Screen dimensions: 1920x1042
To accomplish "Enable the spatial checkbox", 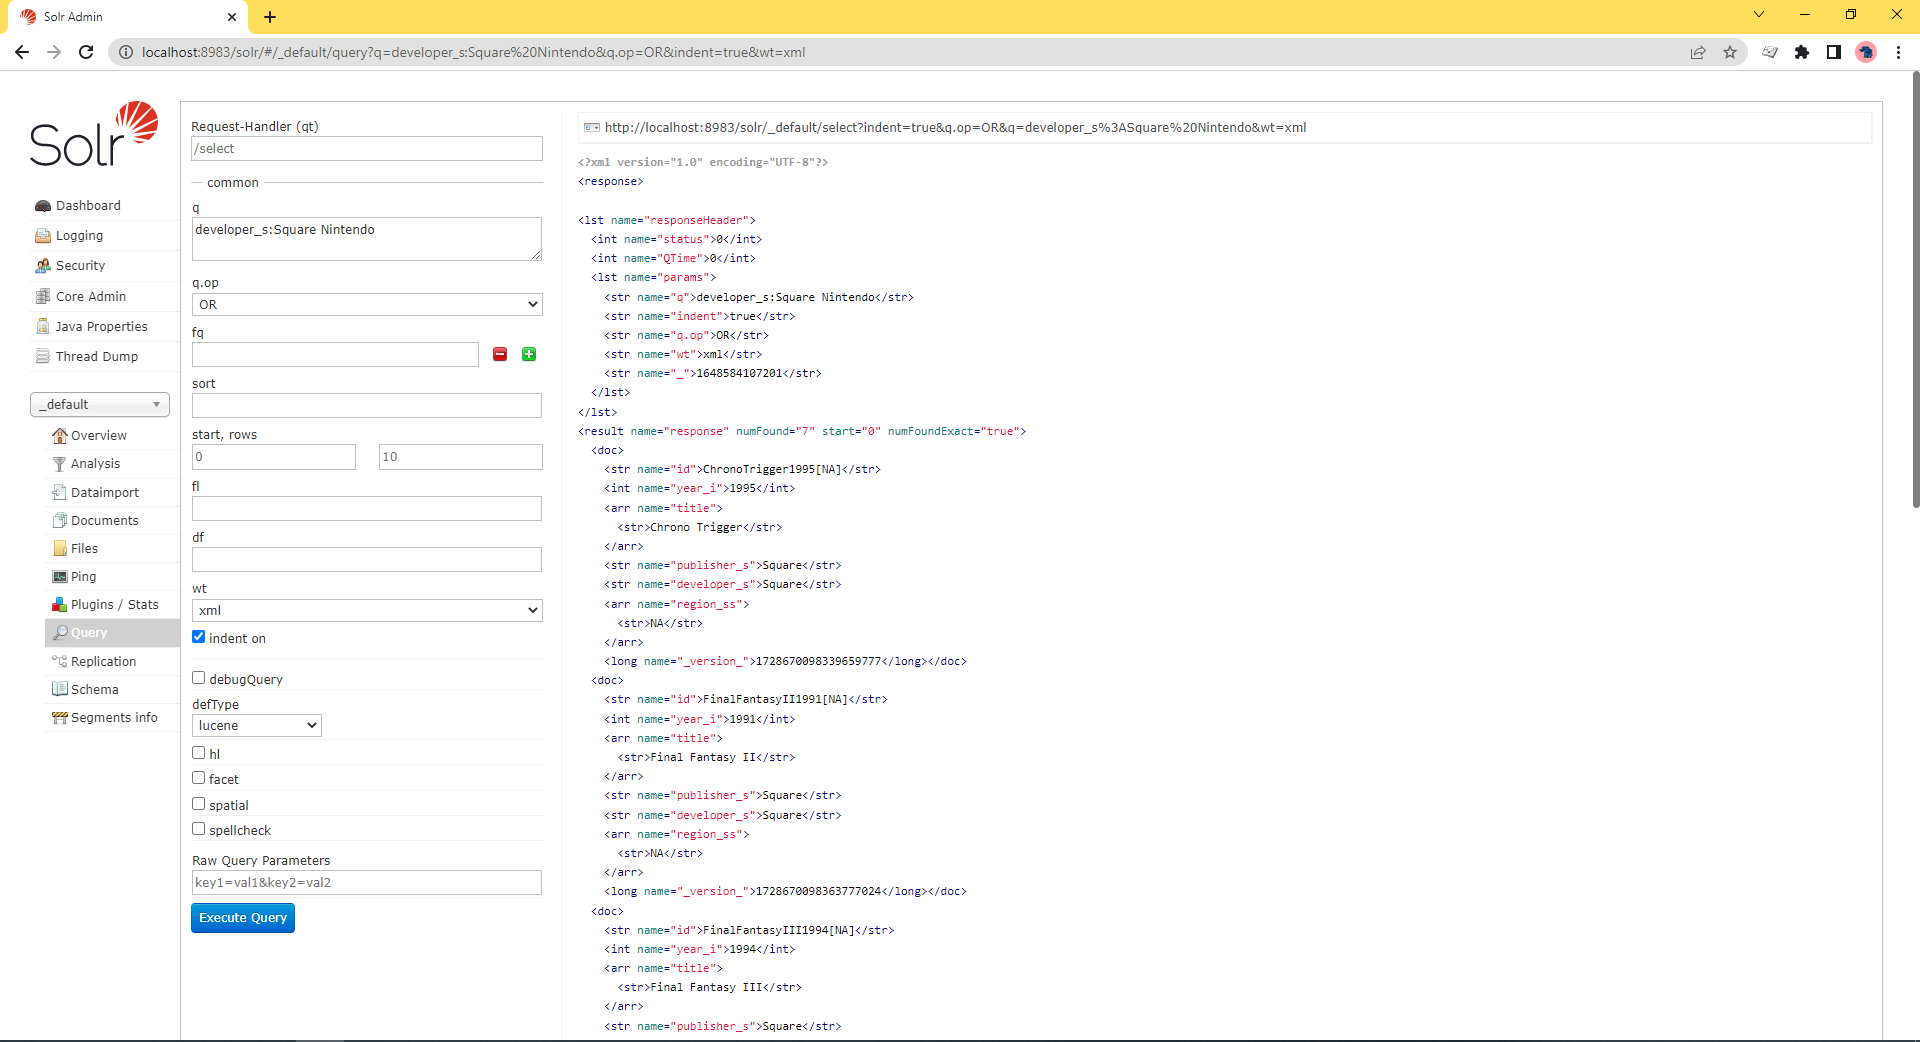I will tap(199, 804).
